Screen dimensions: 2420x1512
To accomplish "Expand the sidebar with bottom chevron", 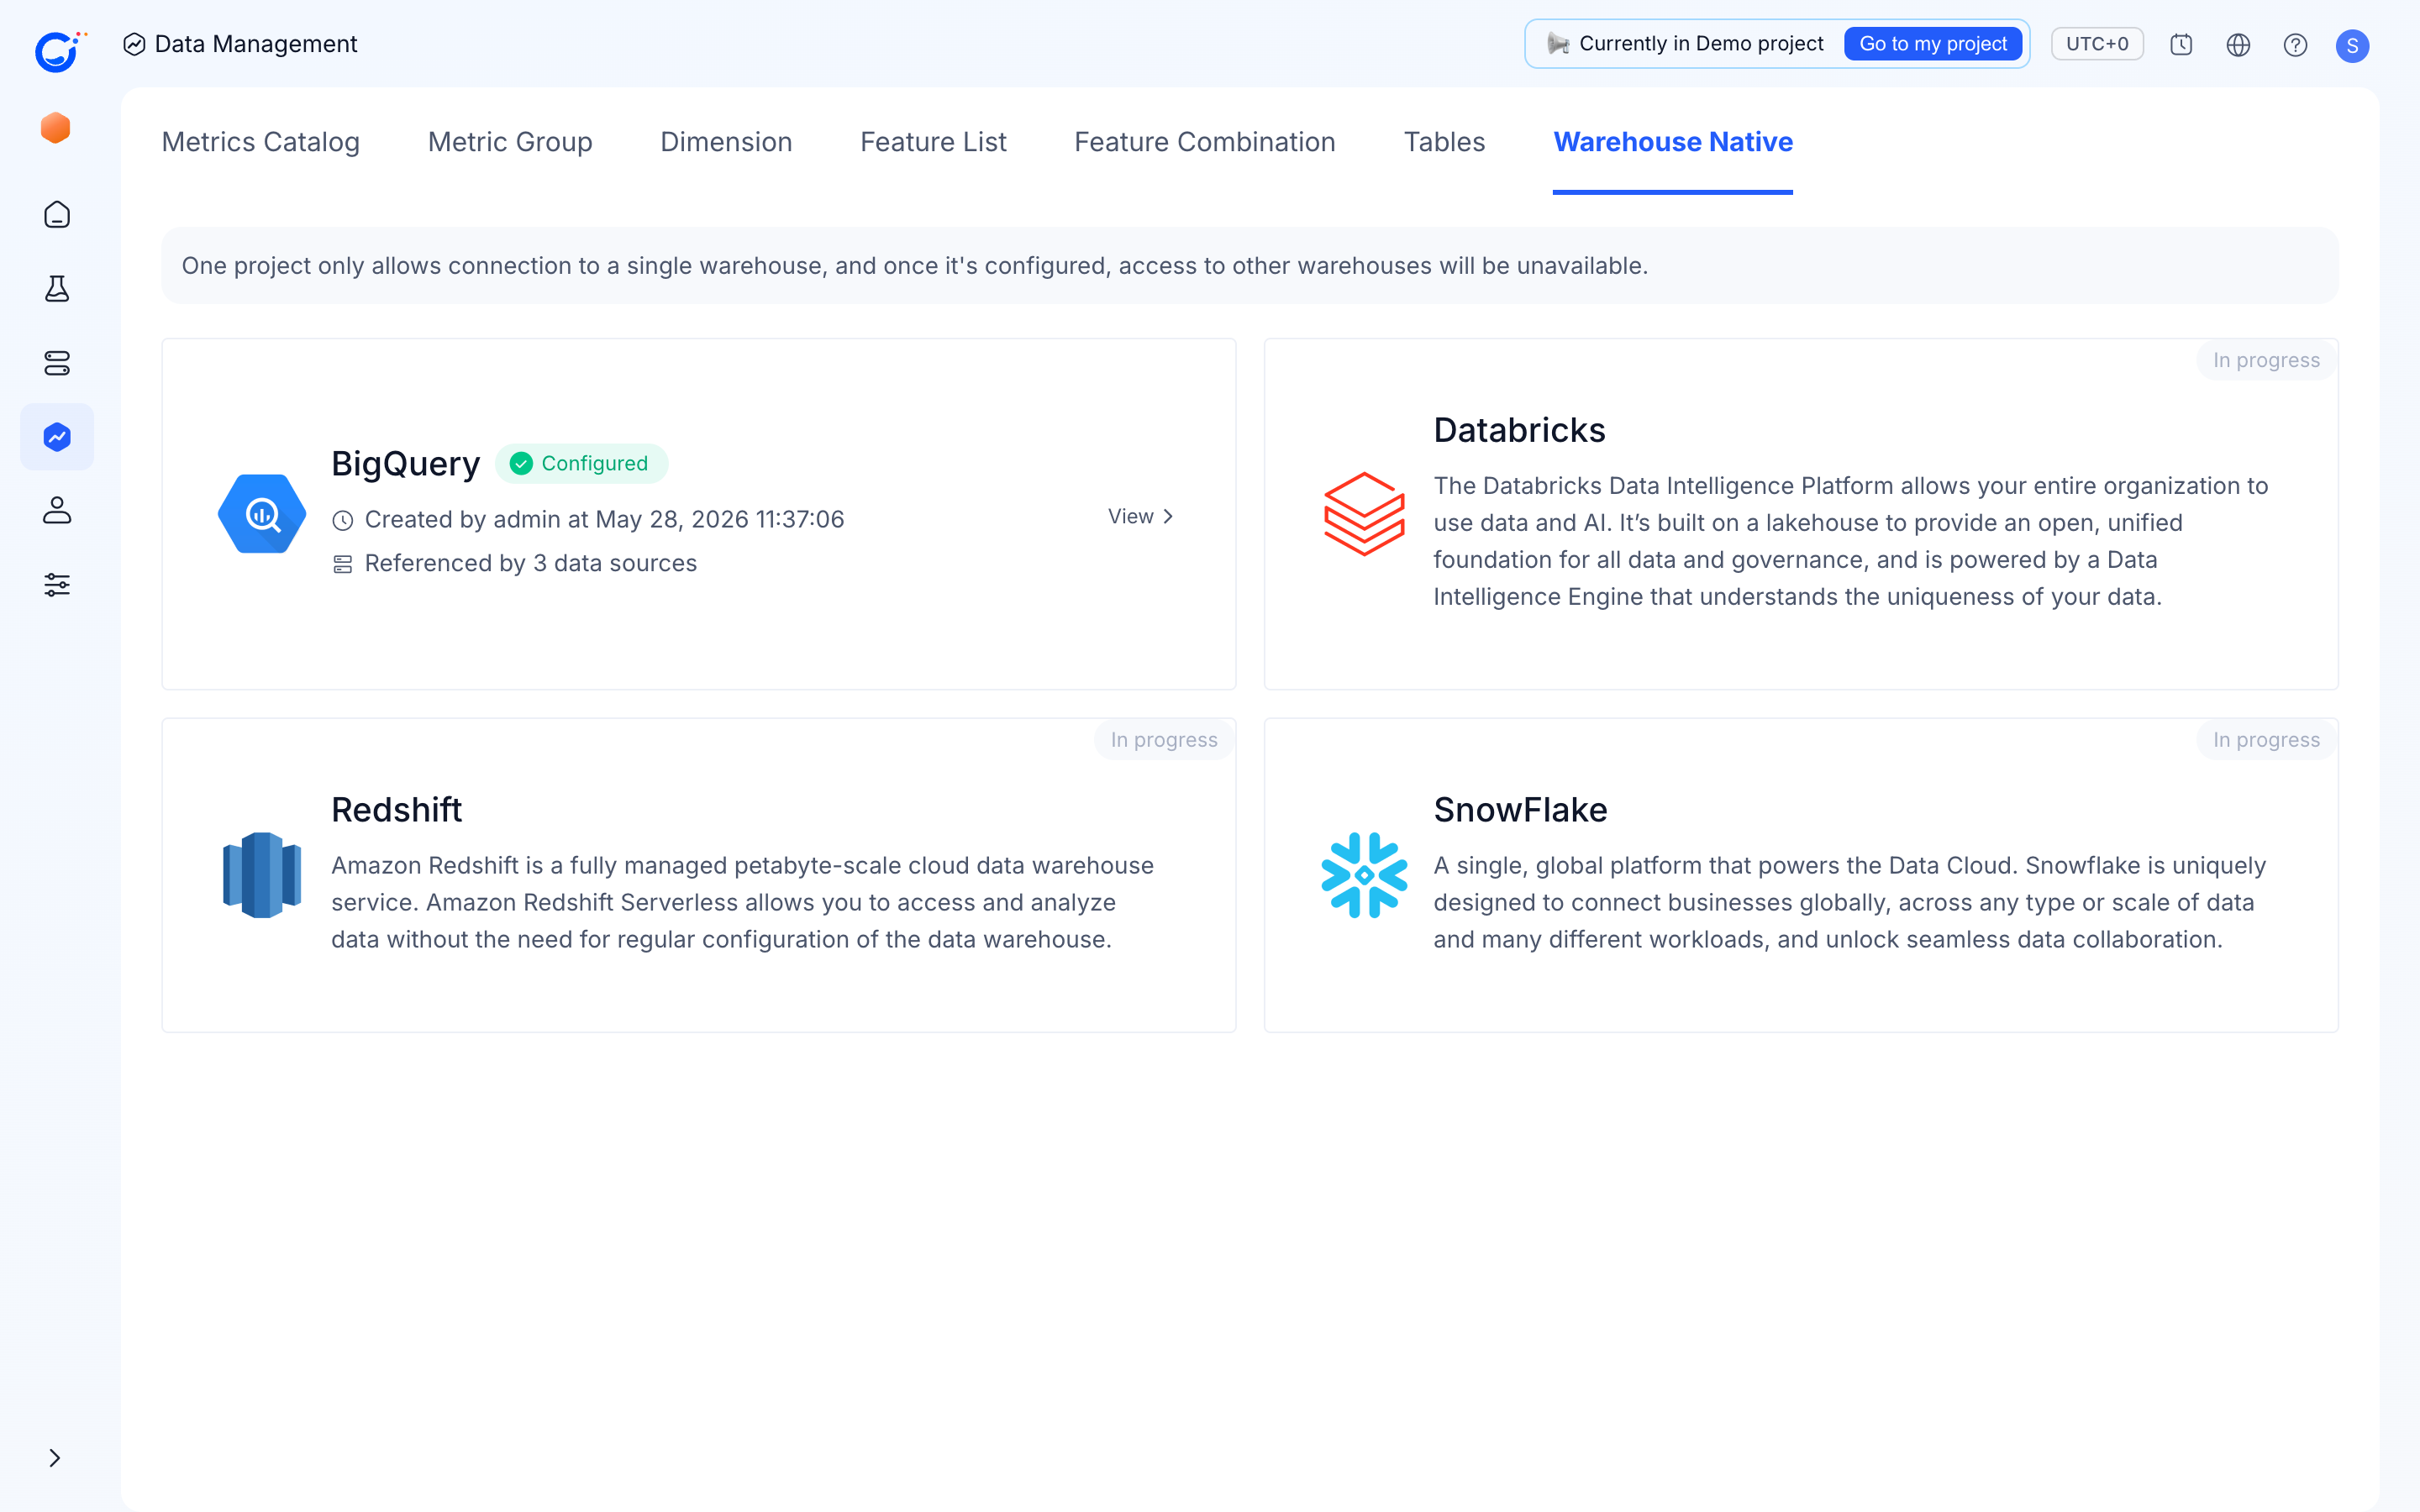I will click(x=55, y=1458).
